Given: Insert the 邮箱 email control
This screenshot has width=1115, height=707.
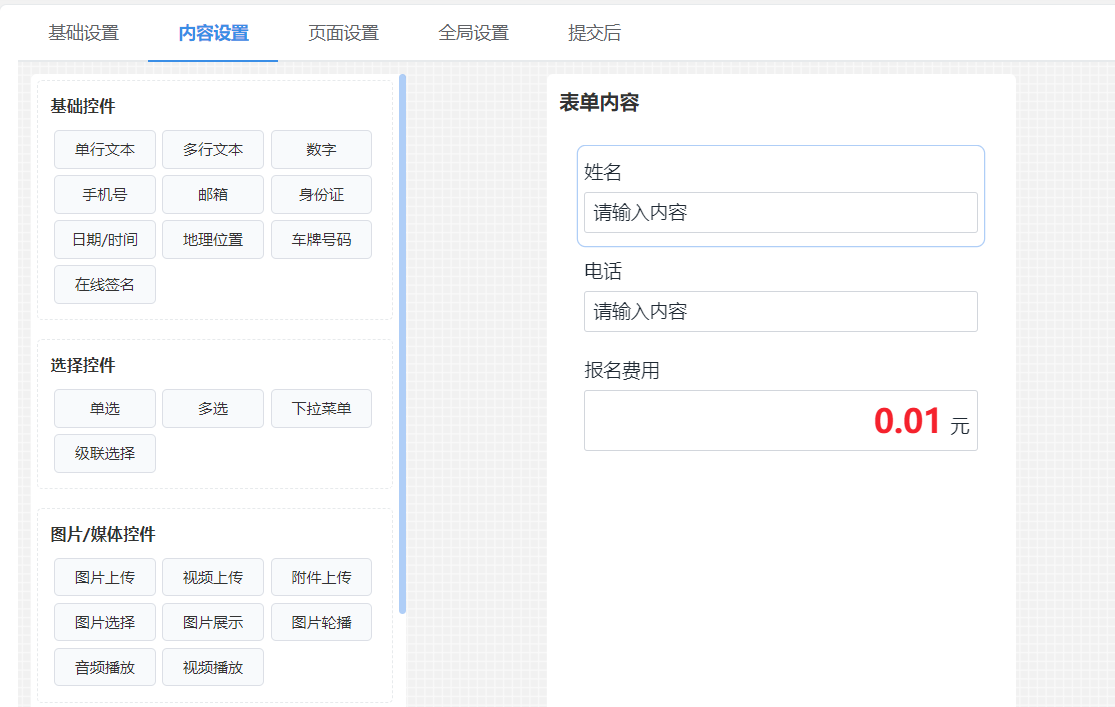Looking at the screenshot, I should coord(213,194).
